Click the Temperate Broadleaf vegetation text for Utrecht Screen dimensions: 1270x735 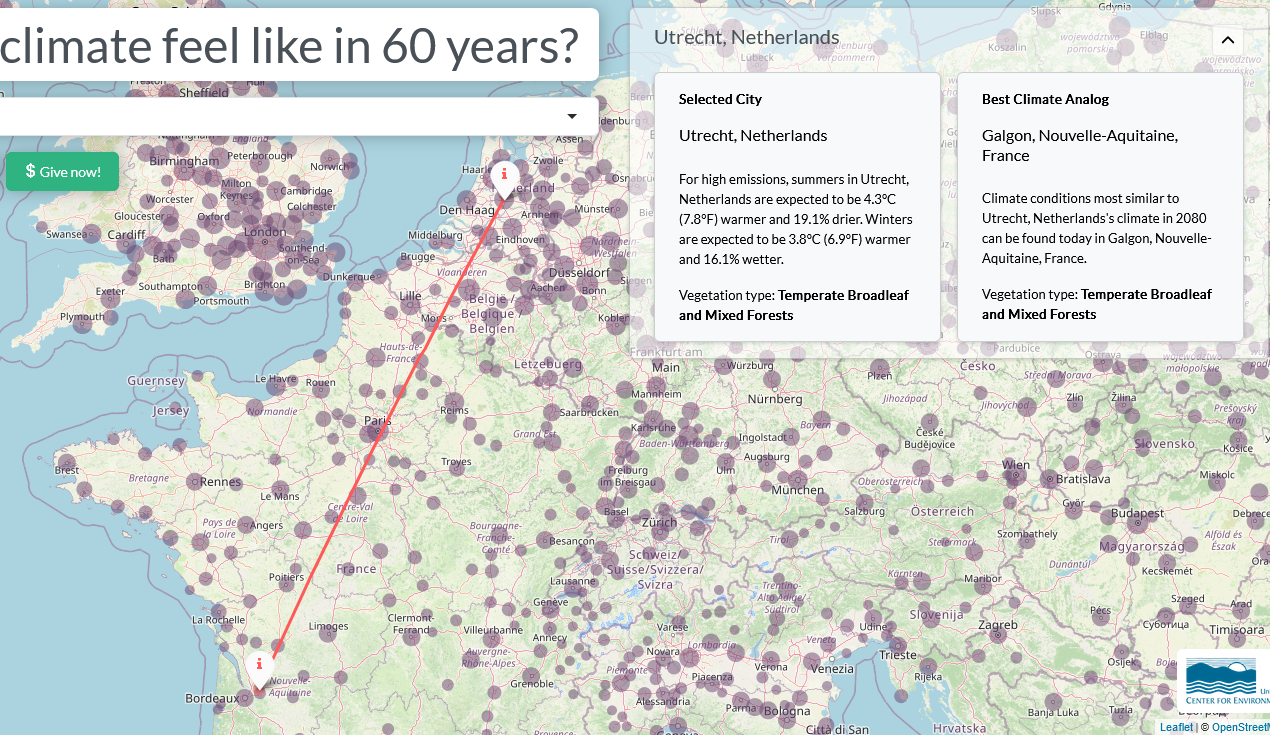coord(794,305)
